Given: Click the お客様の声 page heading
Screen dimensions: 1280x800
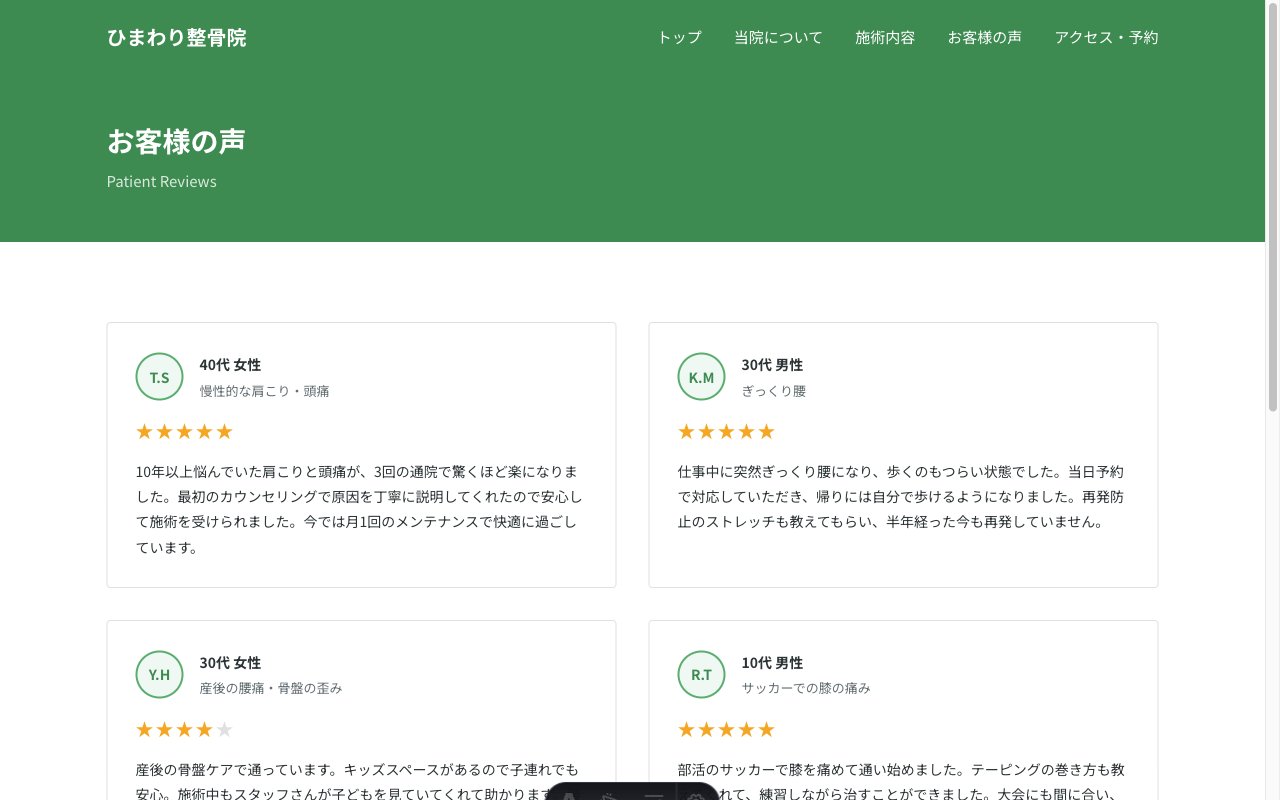Looking at the screenshot, I should 176,142.
